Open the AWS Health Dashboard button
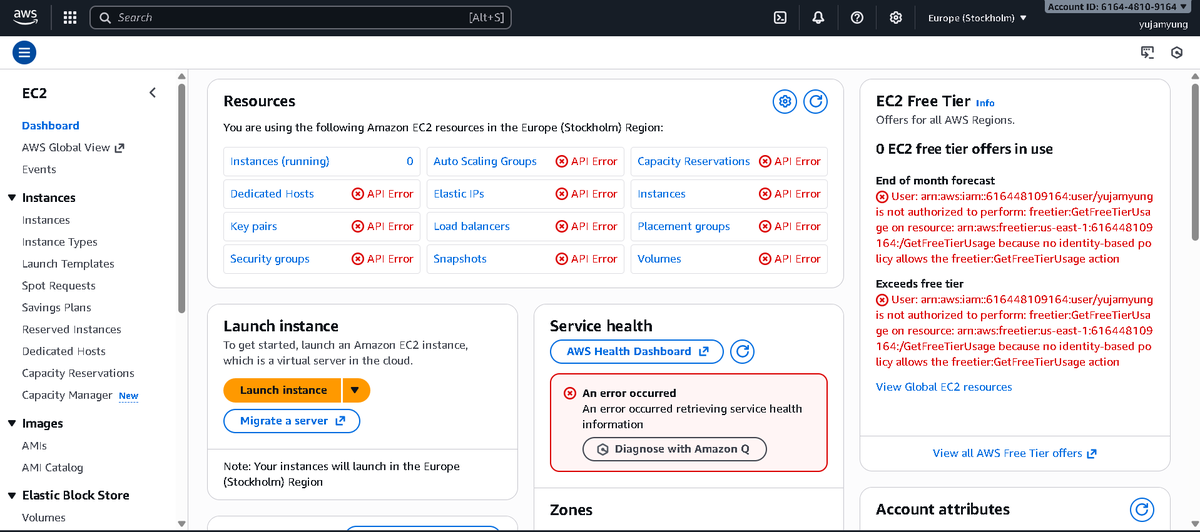The image size is (1200, 532). (x=637, y=351)
